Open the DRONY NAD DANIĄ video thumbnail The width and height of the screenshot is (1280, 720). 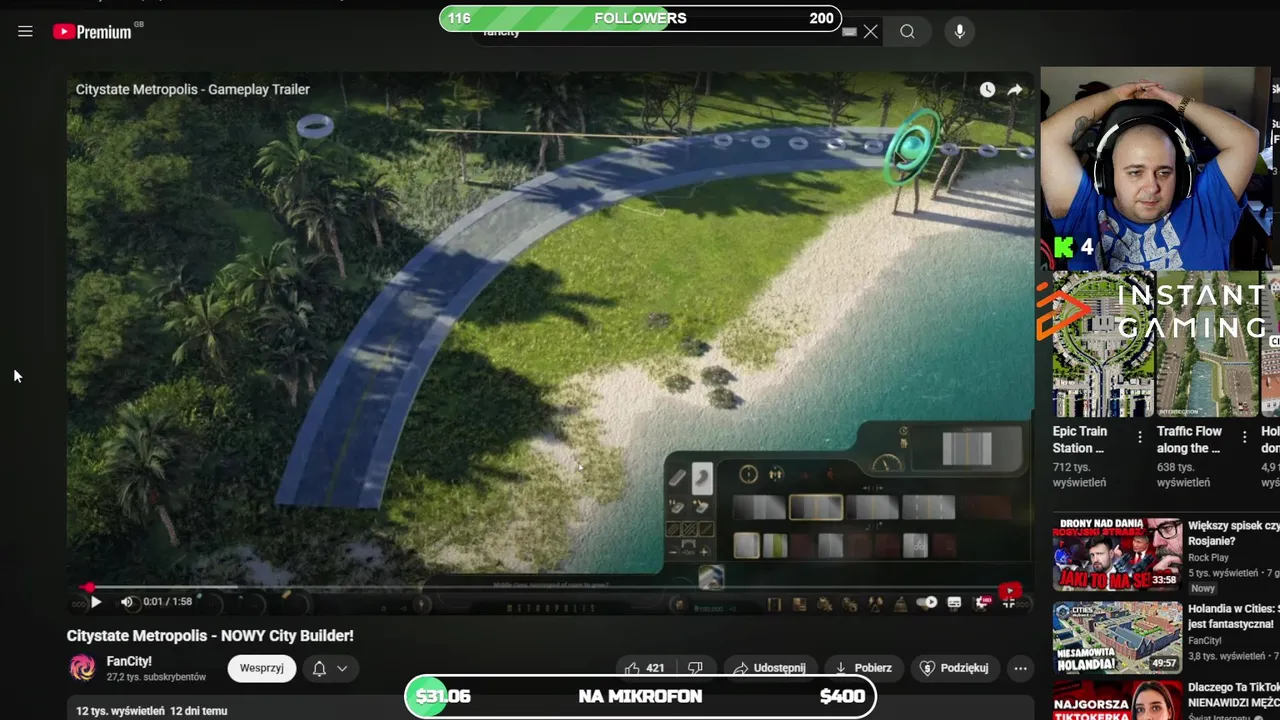pyautogui.click(x=1117, y=554)
